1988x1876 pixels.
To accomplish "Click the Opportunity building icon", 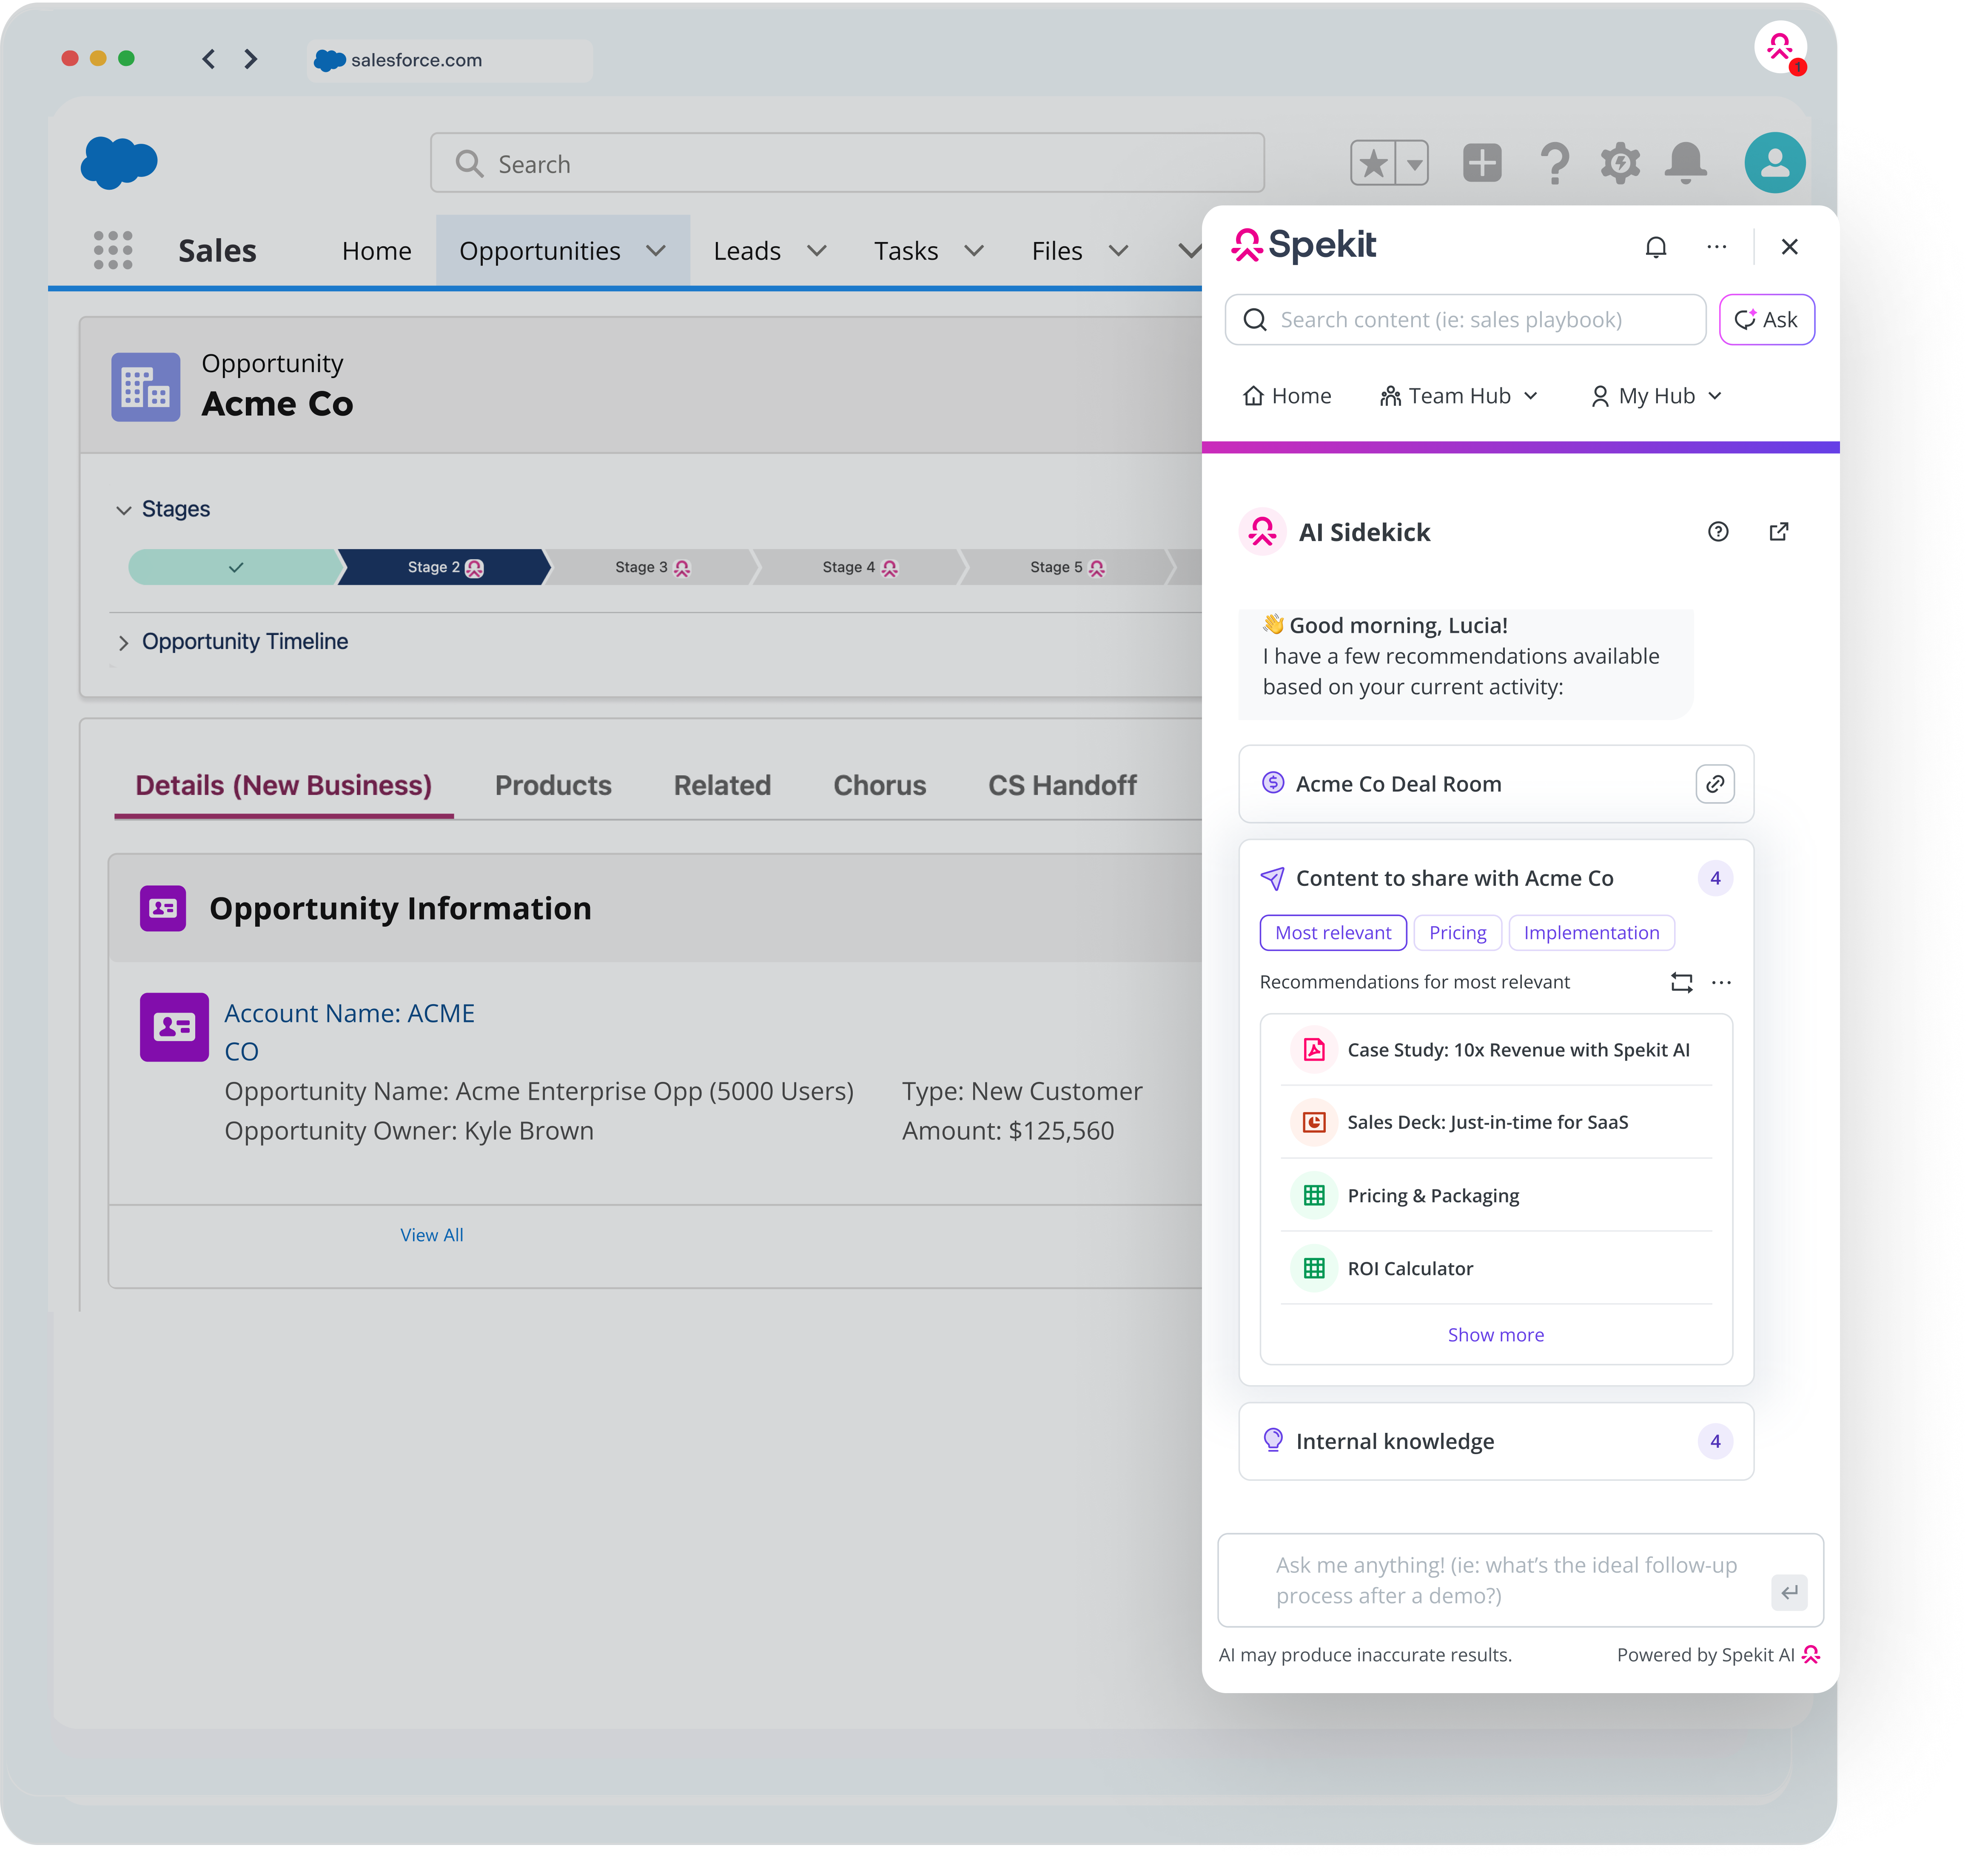I will point(146,387).
